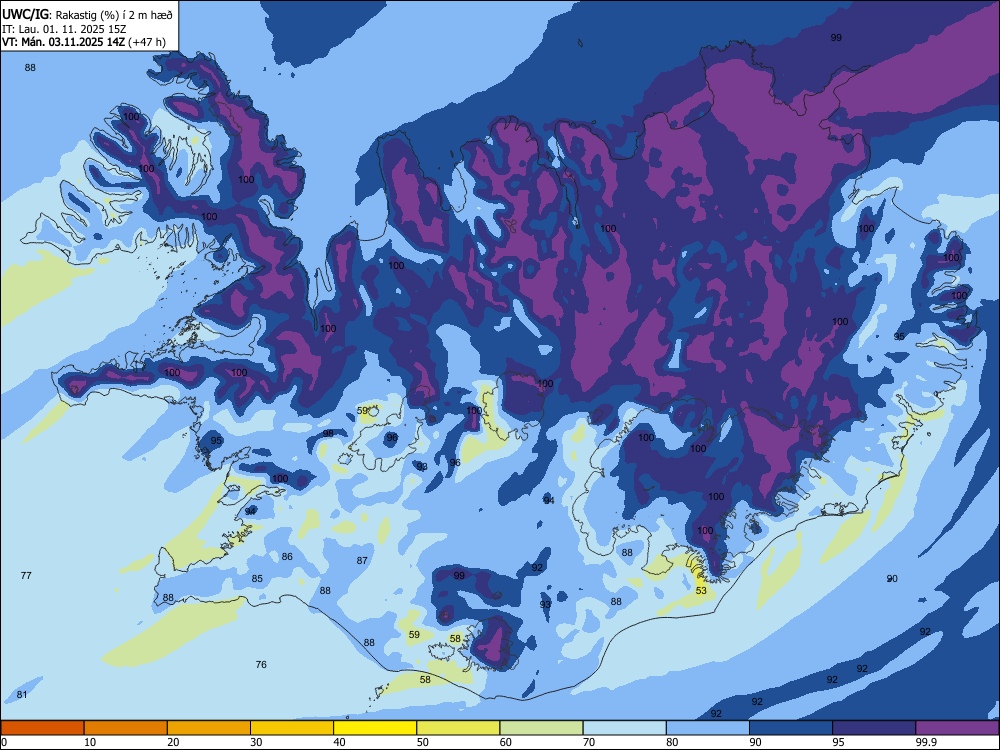Click the '81' humidity value on the map

[22, 695]
